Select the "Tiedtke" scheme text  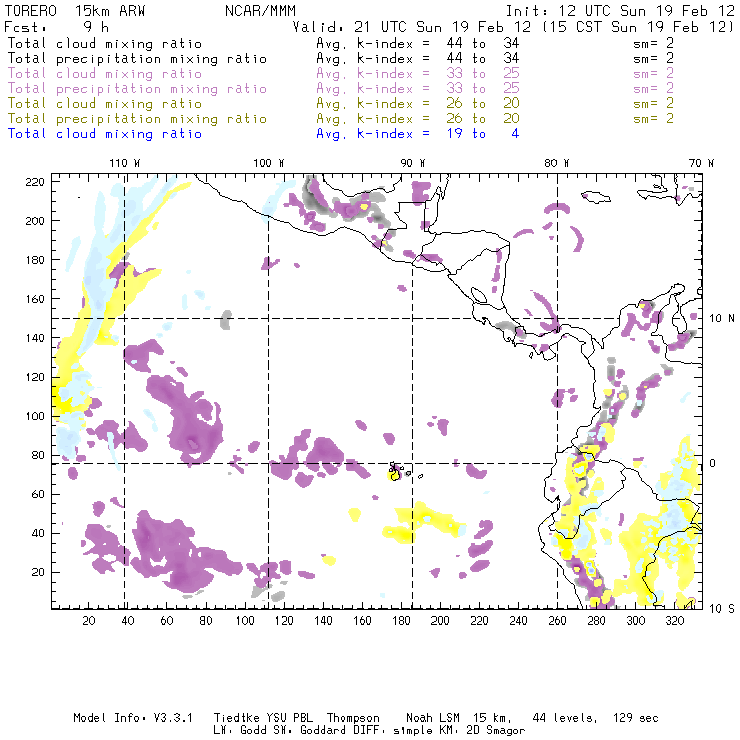click(237, 718)
